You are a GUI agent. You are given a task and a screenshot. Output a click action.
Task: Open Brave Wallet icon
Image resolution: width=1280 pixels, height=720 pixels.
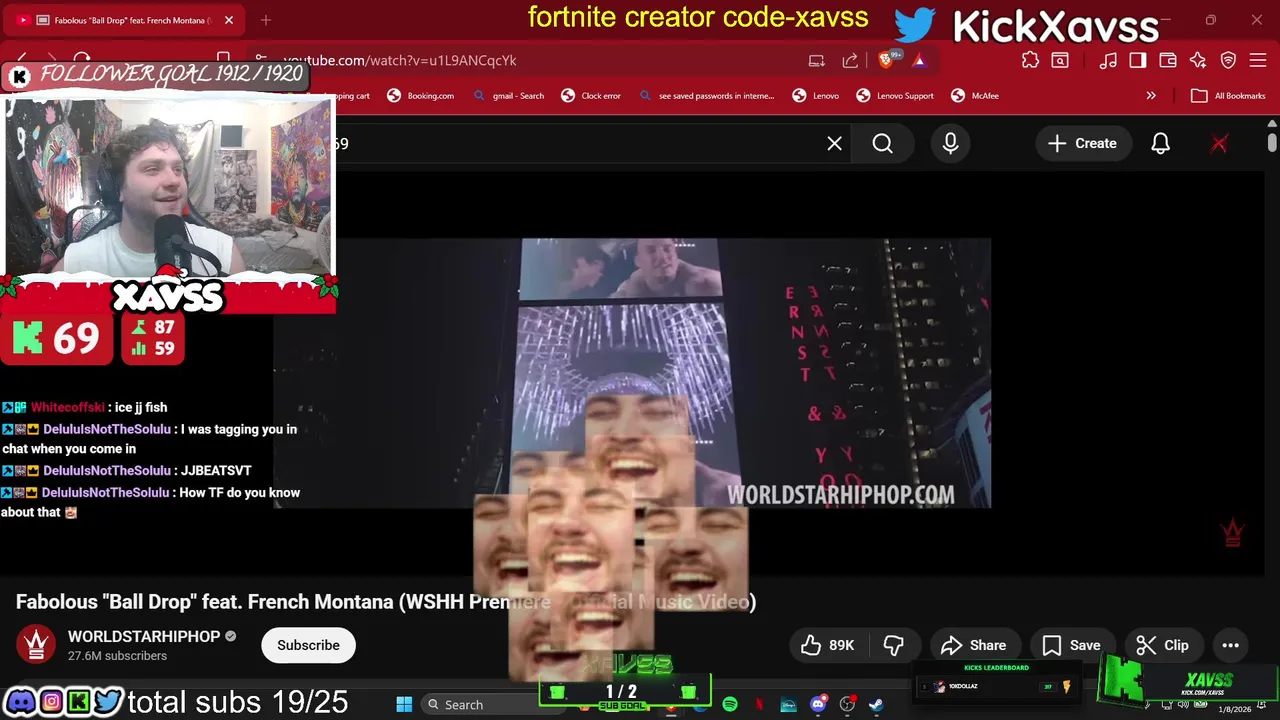pos(1168,60)
